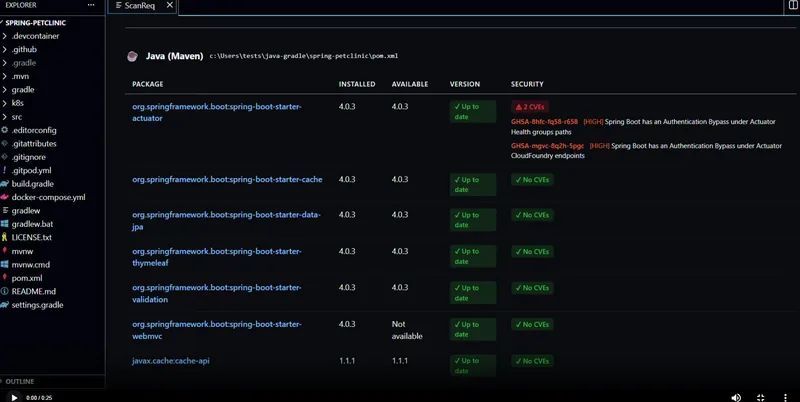Expand the .mvn folder
The height and width of the screenshot is (402, 800).
(20, 76)
